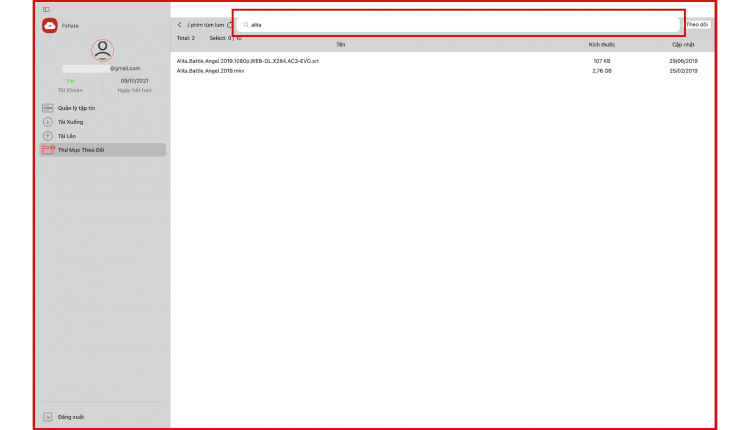Click the Ngày hết hạn label
This screenshot has width=750, height=430.
point(134,90)
